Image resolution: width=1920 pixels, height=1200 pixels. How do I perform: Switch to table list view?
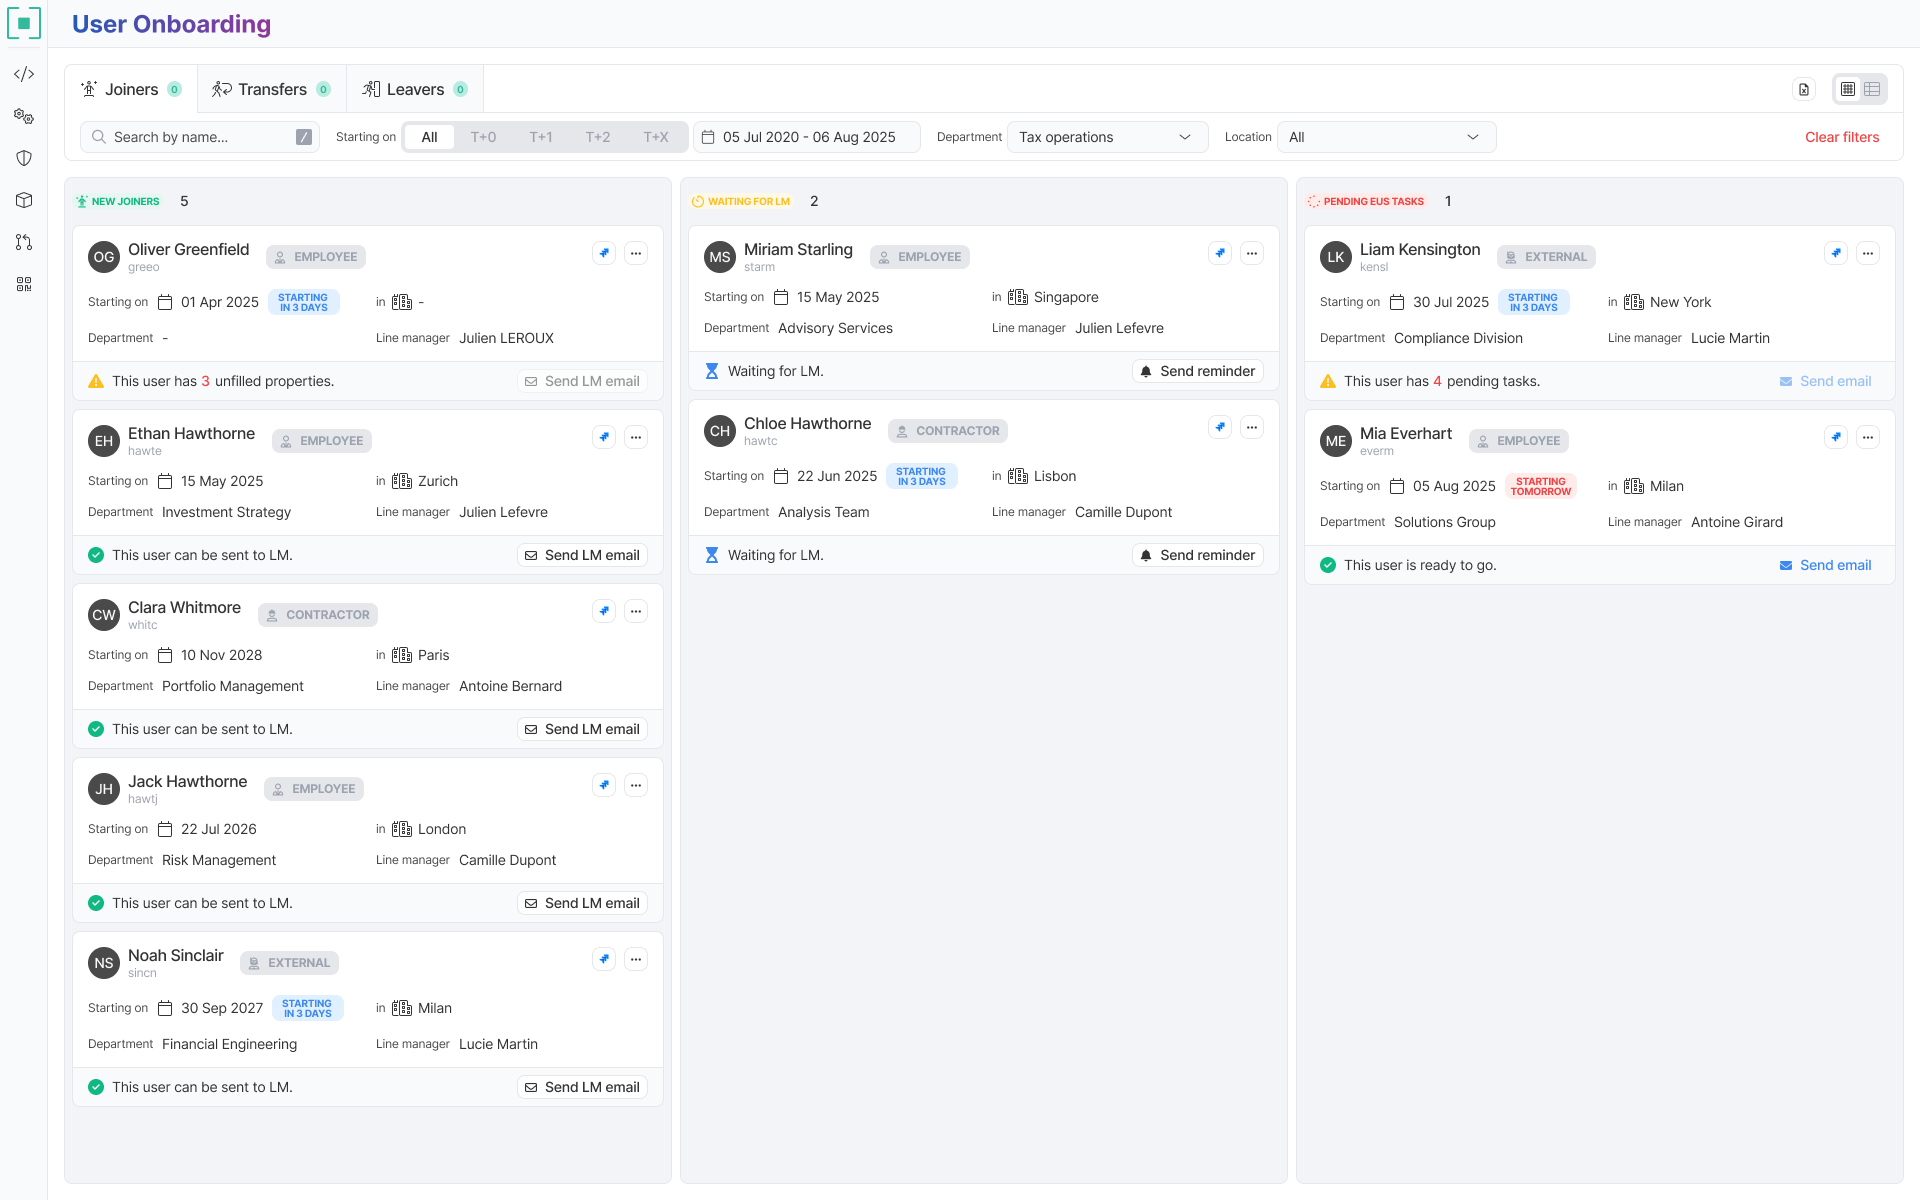(1872, 89)
